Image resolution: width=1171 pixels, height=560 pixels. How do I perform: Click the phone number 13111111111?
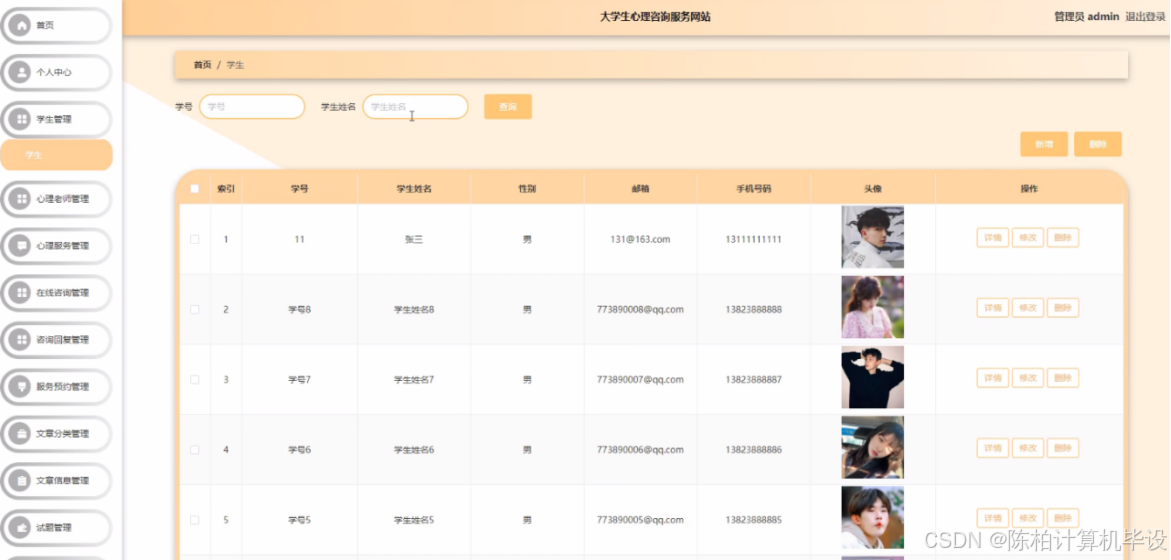754,240
